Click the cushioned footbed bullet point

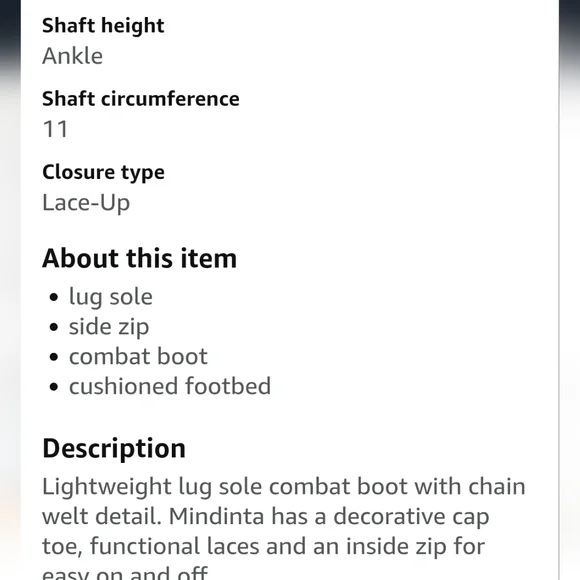tap(170, 386)
